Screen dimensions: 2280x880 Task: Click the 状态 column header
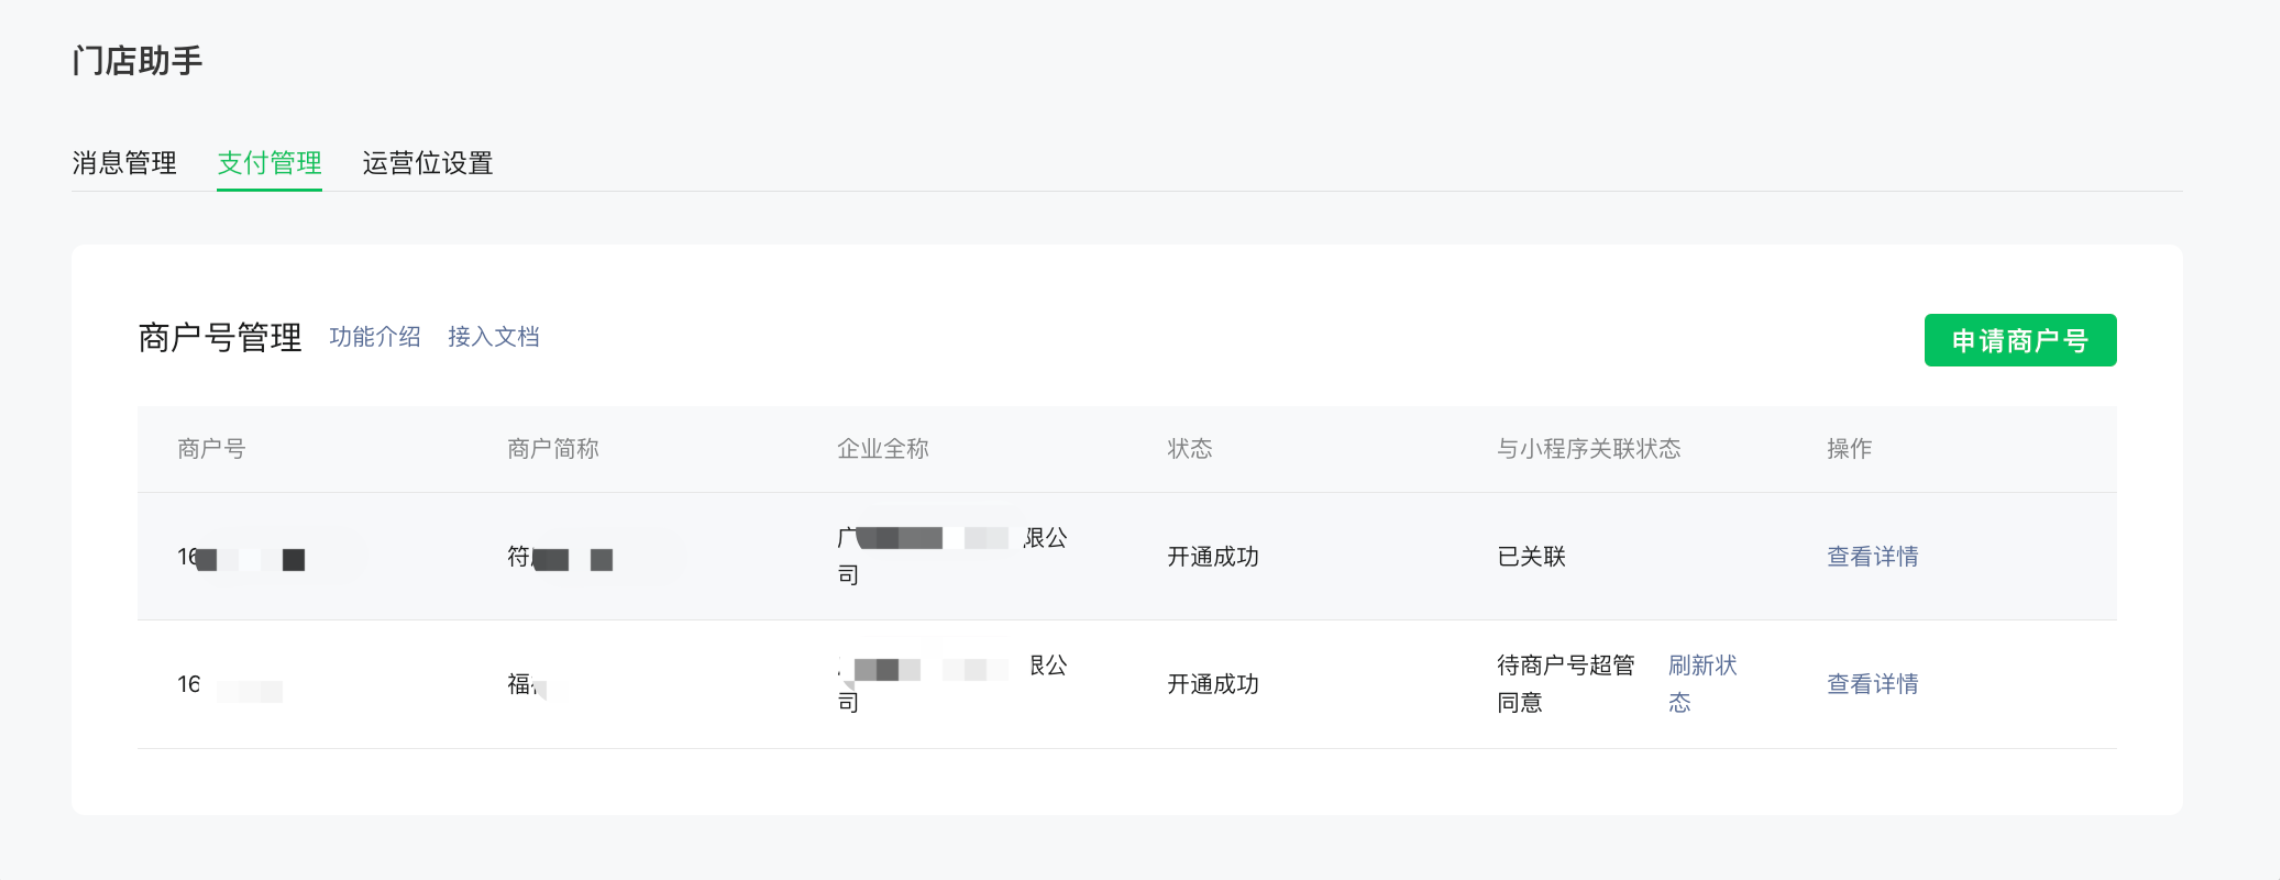pos(1190,449)
